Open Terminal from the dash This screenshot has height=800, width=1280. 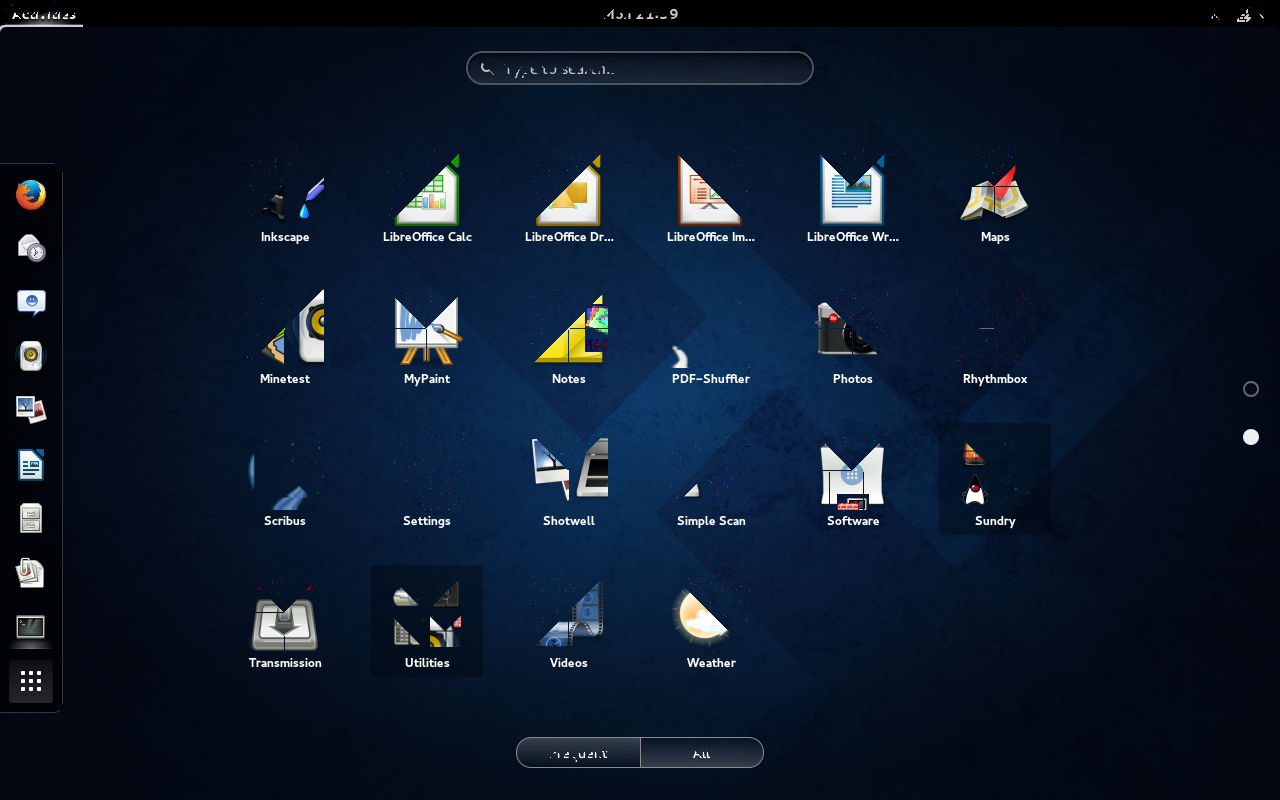click(31, 628)
